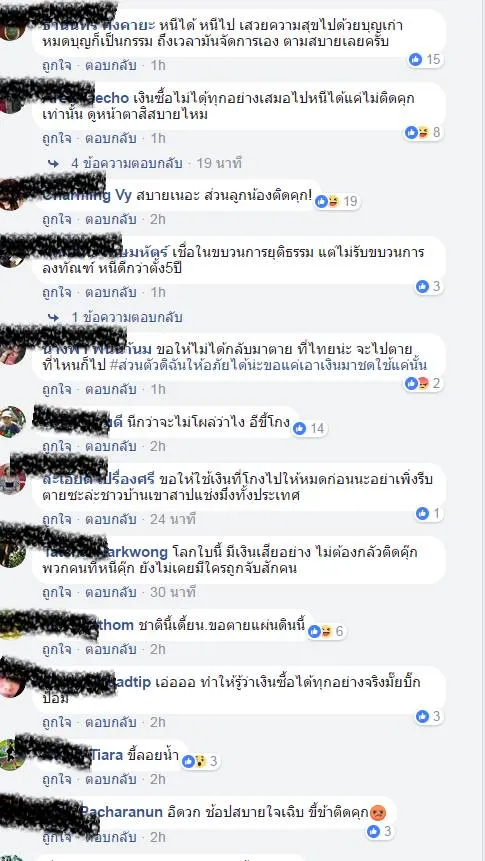Open the like and haha reactions showing 8
The height and width of the screenshot is (861, 485).
coord(423,132)
